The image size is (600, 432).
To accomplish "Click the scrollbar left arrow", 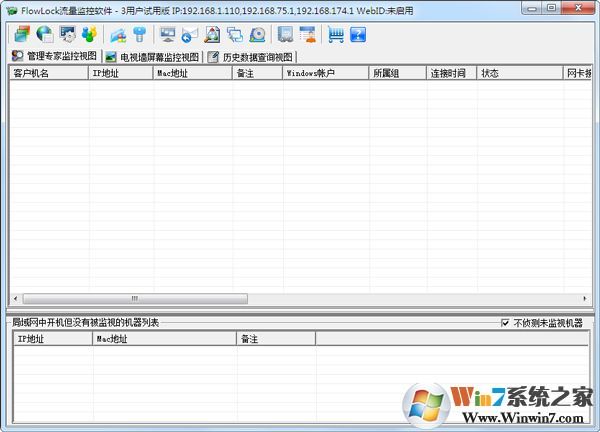I will [x=15, y=298].
